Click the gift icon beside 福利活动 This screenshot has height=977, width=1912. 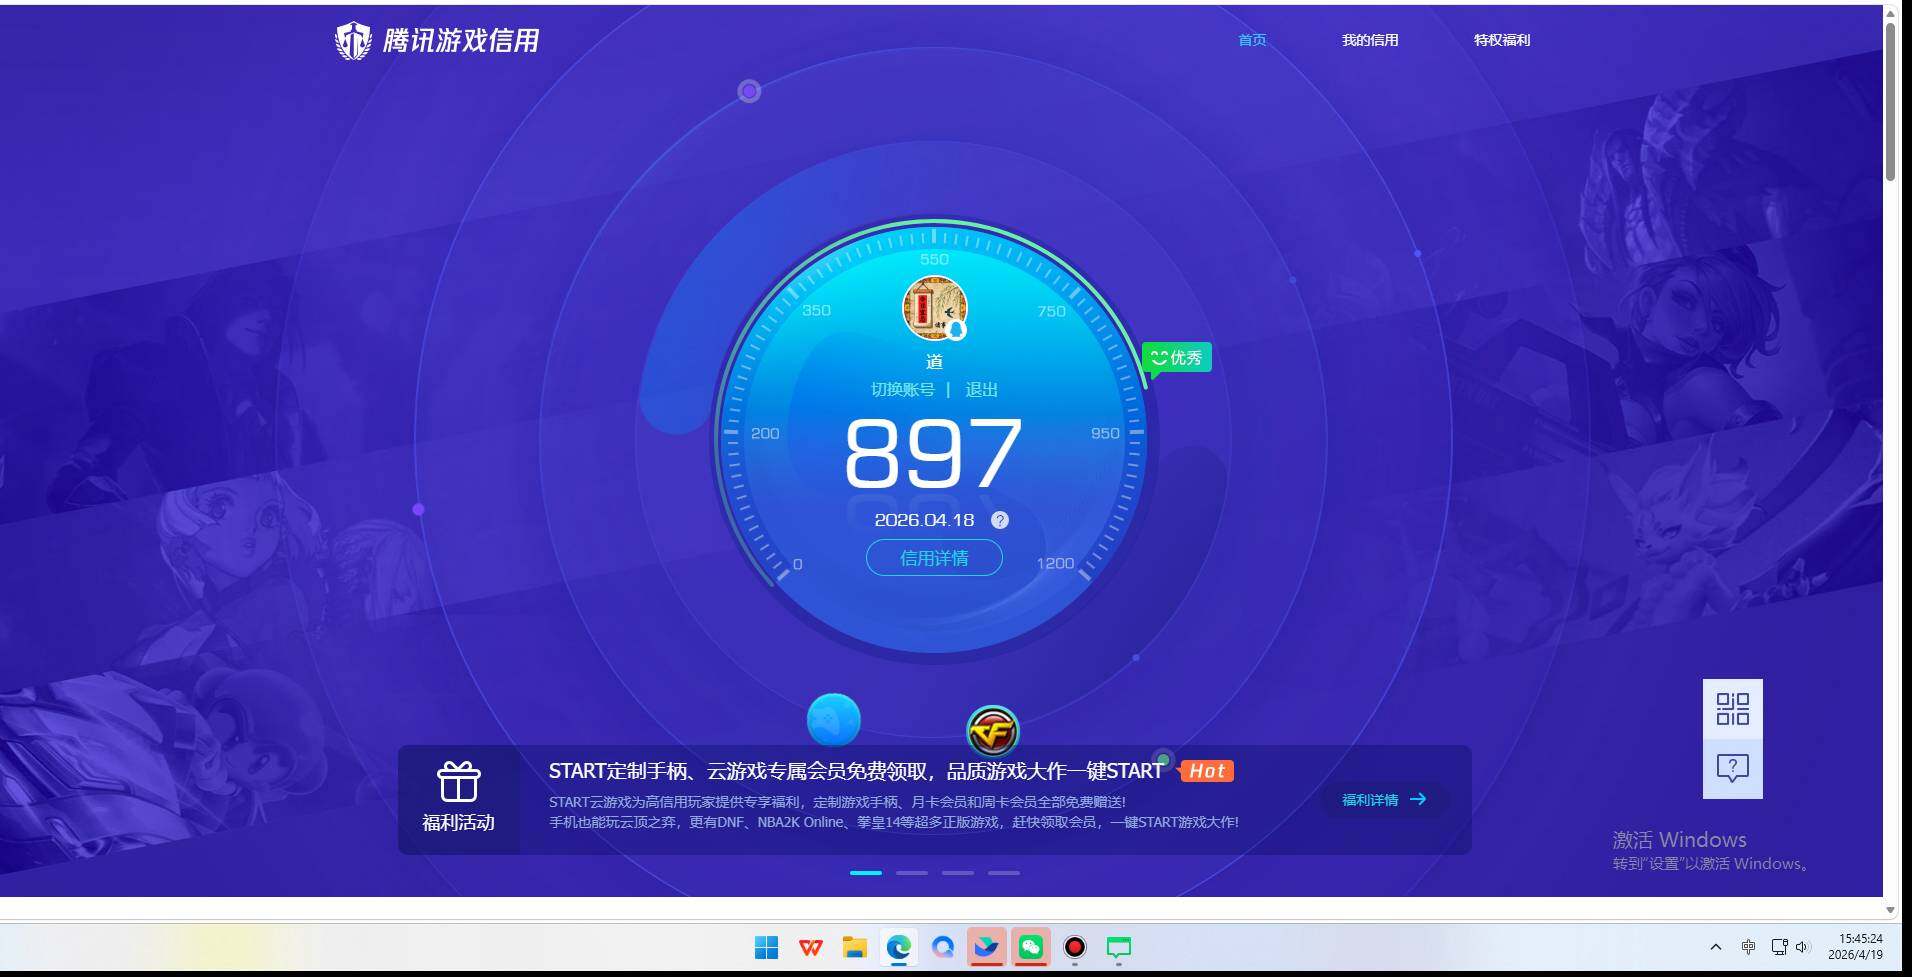pos(458,781)
